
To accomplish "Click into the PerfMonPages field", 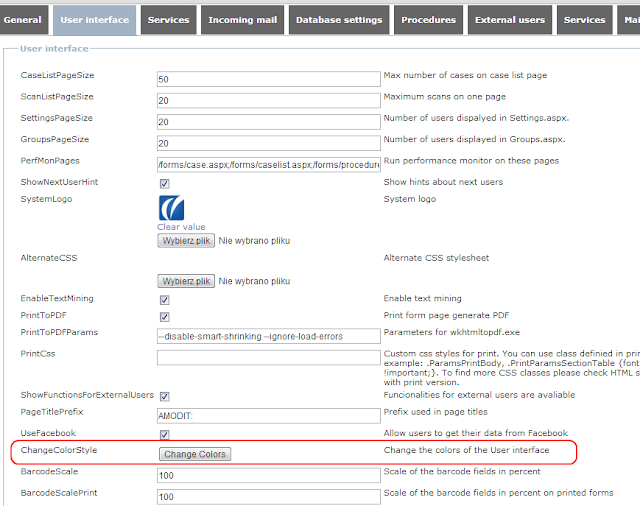I will pos(269,164).
